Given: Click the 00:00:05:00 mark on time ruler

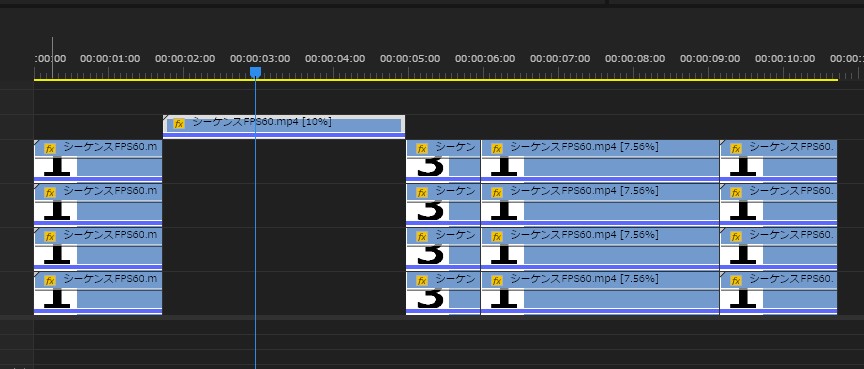Looking at the screenshot, I should tap(410, 58).
